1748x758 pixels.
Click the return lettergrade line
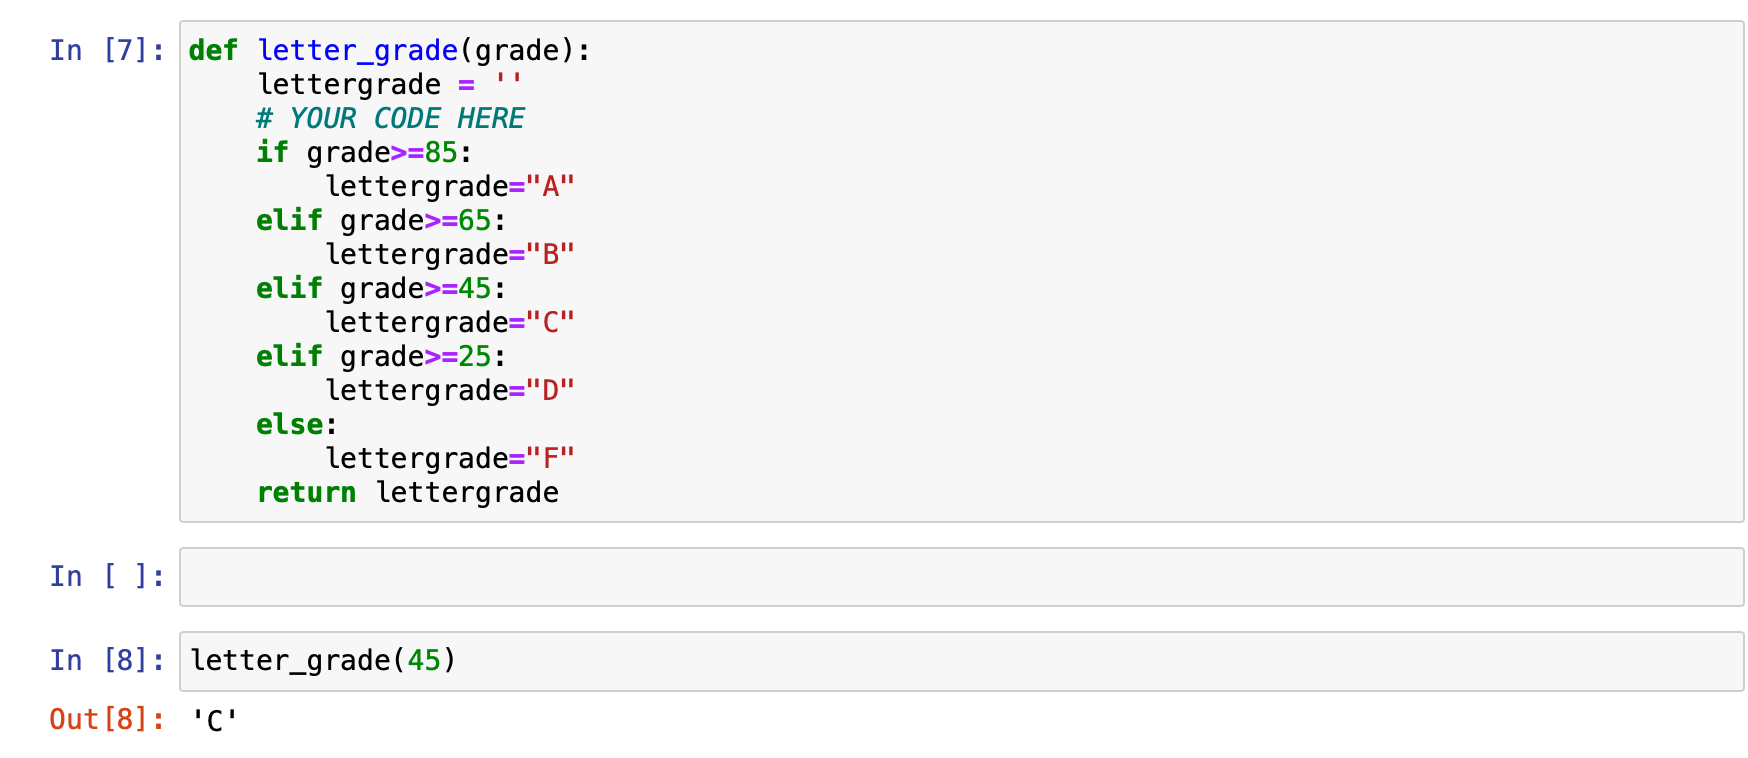(x=408, y=492)
